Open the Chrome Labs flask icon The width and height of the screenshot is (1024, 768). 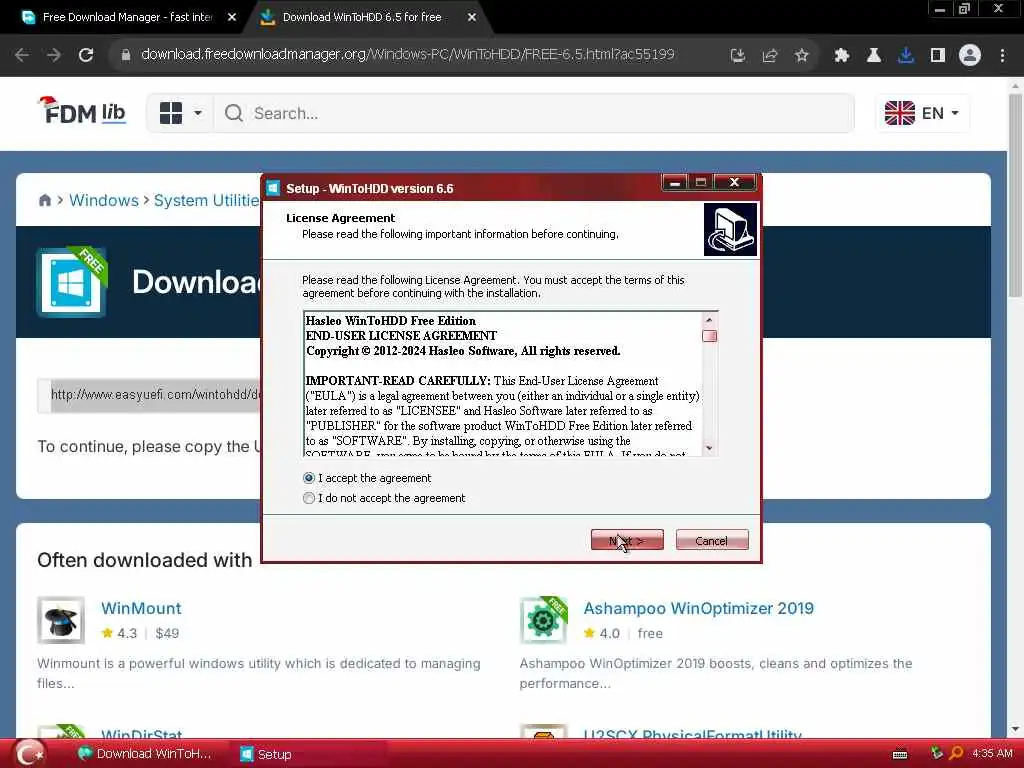[874, 56]
